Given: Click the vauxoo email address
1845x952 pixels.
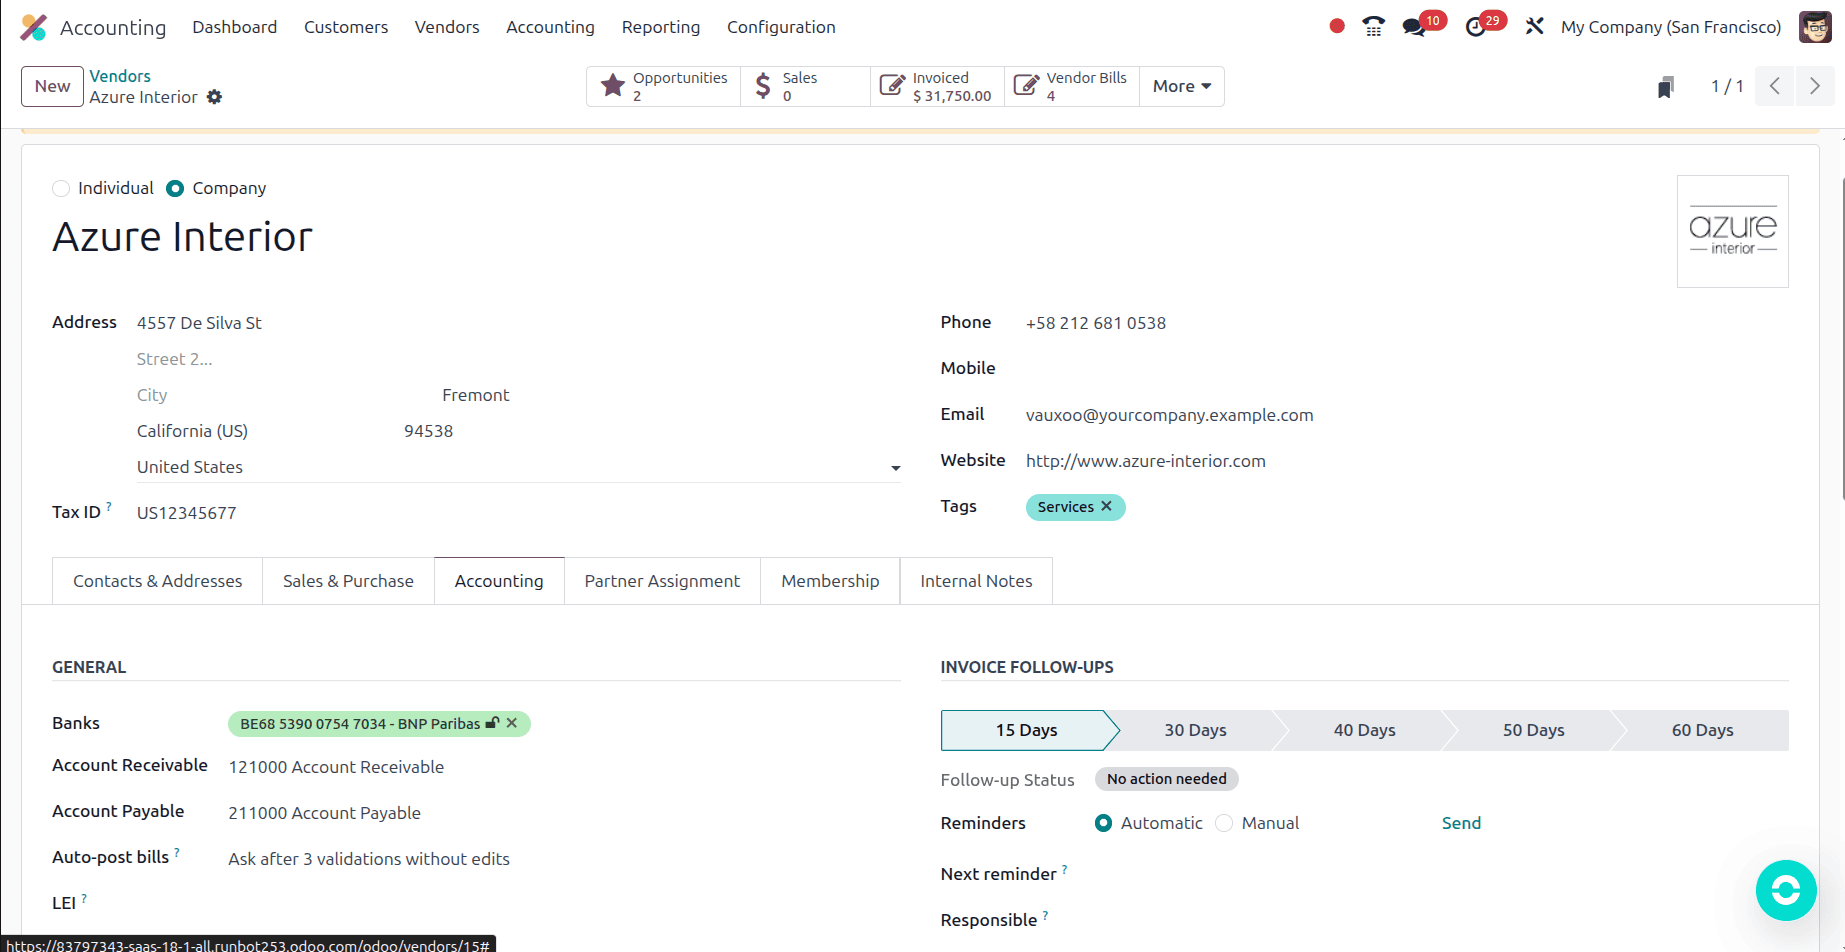Looking at the screenshot, I should (x=1169, y=415).
